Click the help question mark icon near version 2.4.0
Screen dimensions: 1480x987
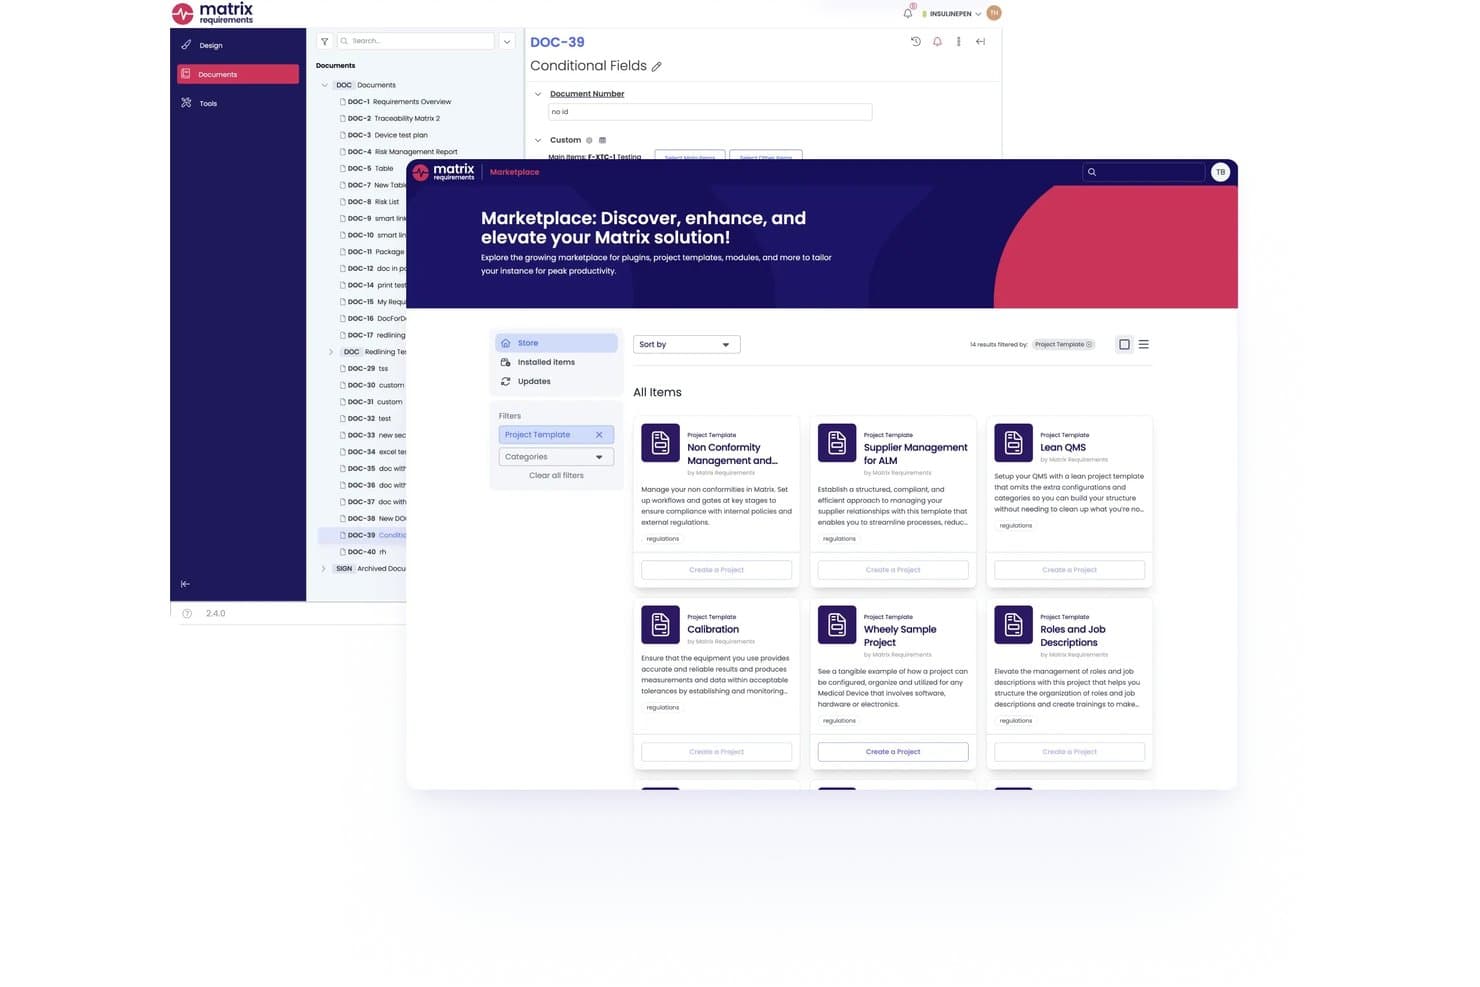(x=187, y=613)
